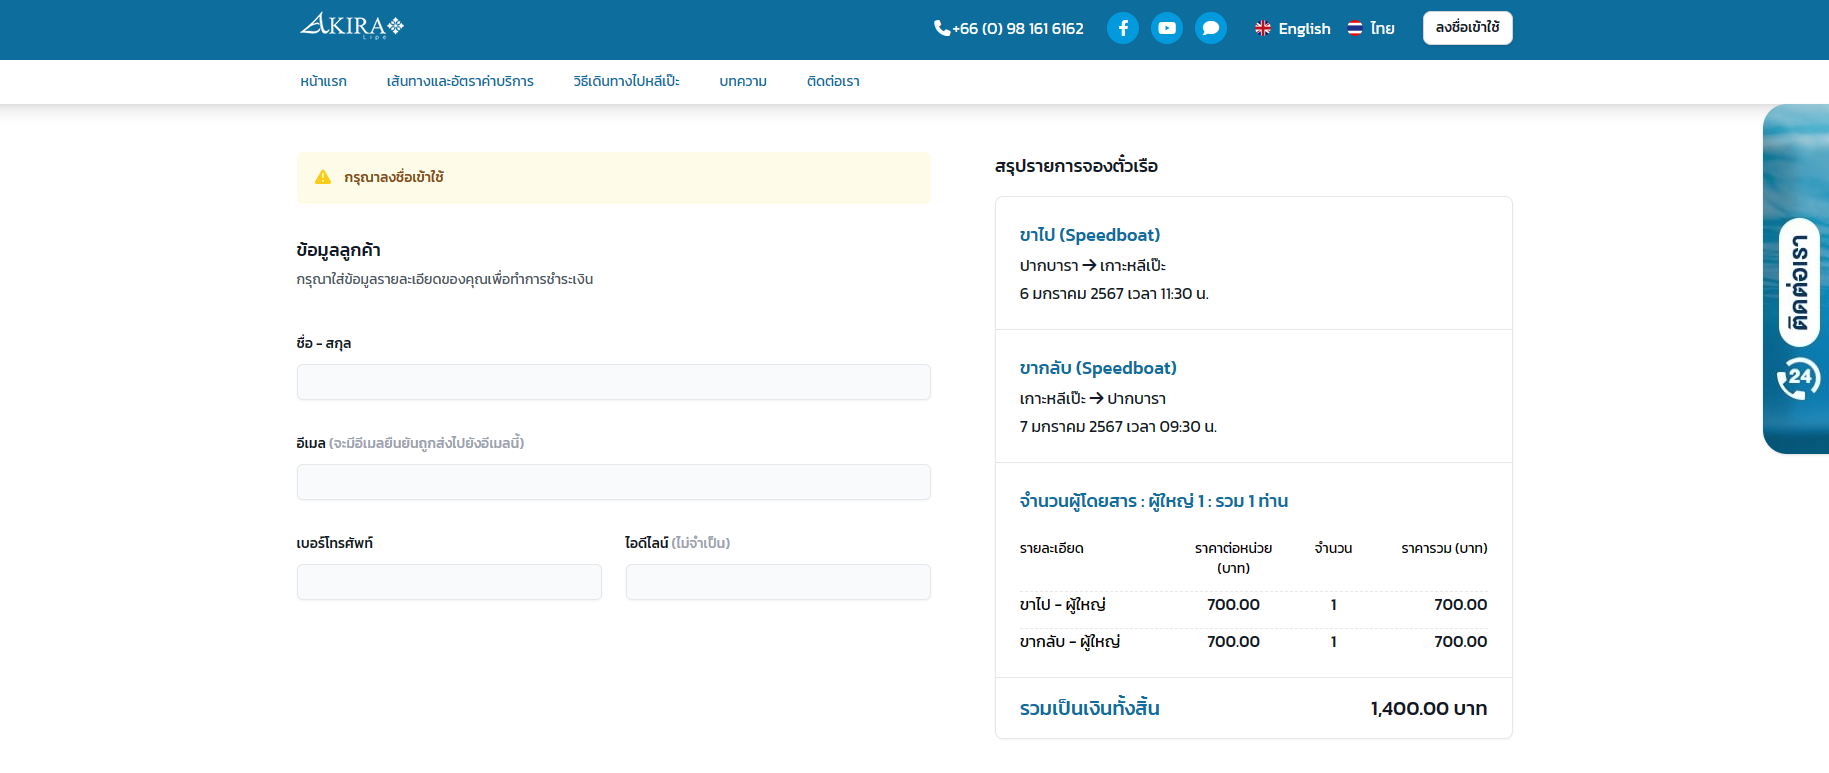1829x773 pixels.
Task: Click the route ปากบารา to เกาะหลีเป๊ะ
Action: point(1093,266)
